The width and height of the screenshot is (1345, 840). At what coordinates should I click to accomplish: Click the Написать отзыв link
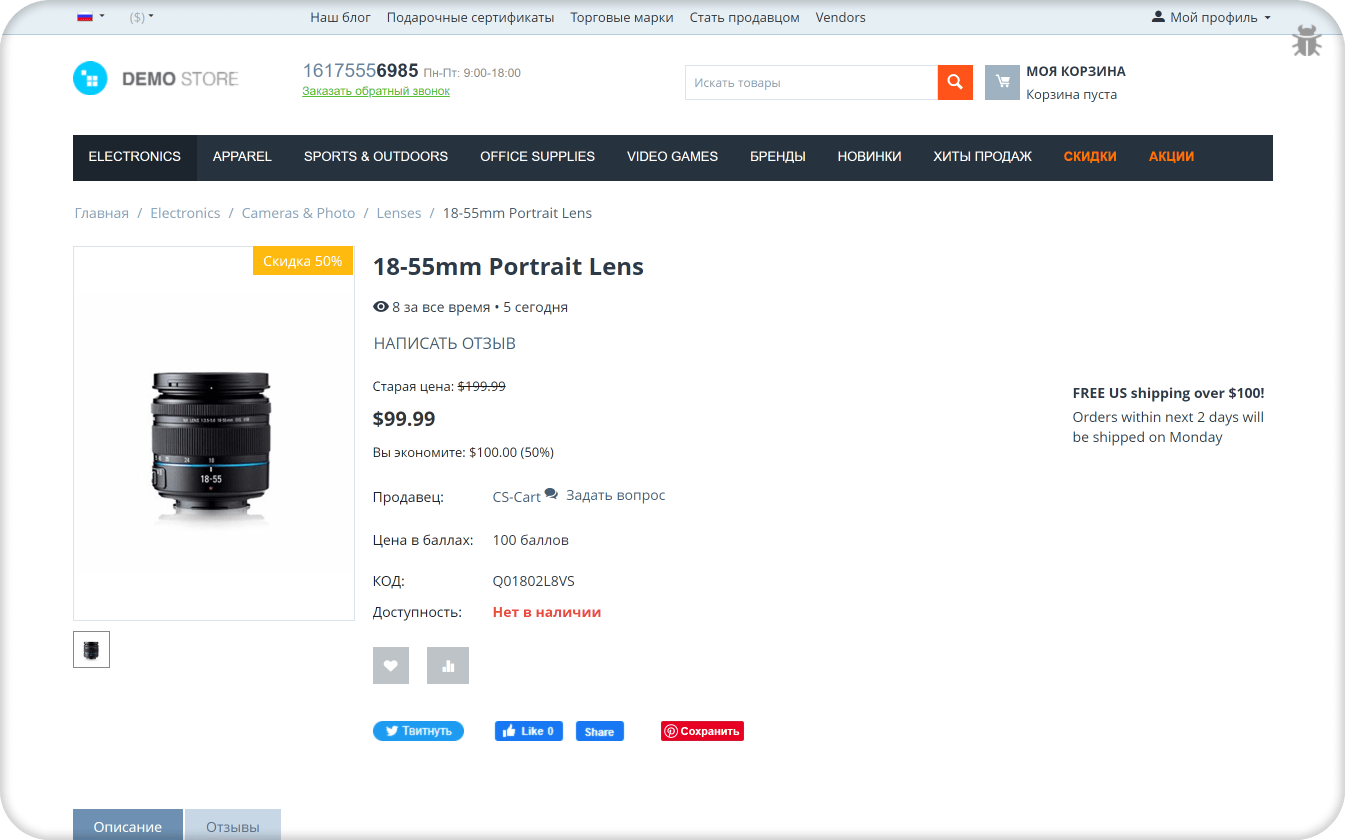coord(445,343)
